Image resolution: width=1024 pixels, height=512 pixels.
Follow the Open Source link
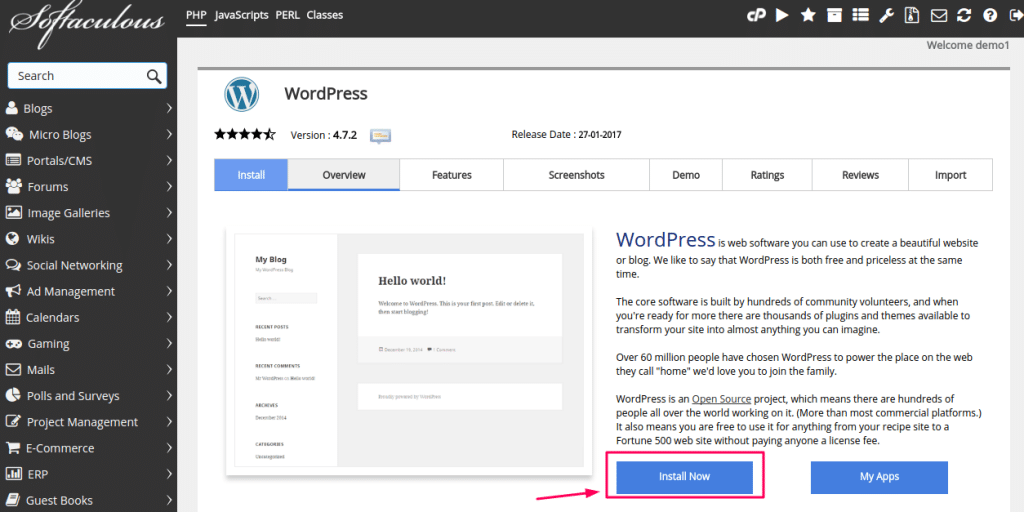point(721,398)
